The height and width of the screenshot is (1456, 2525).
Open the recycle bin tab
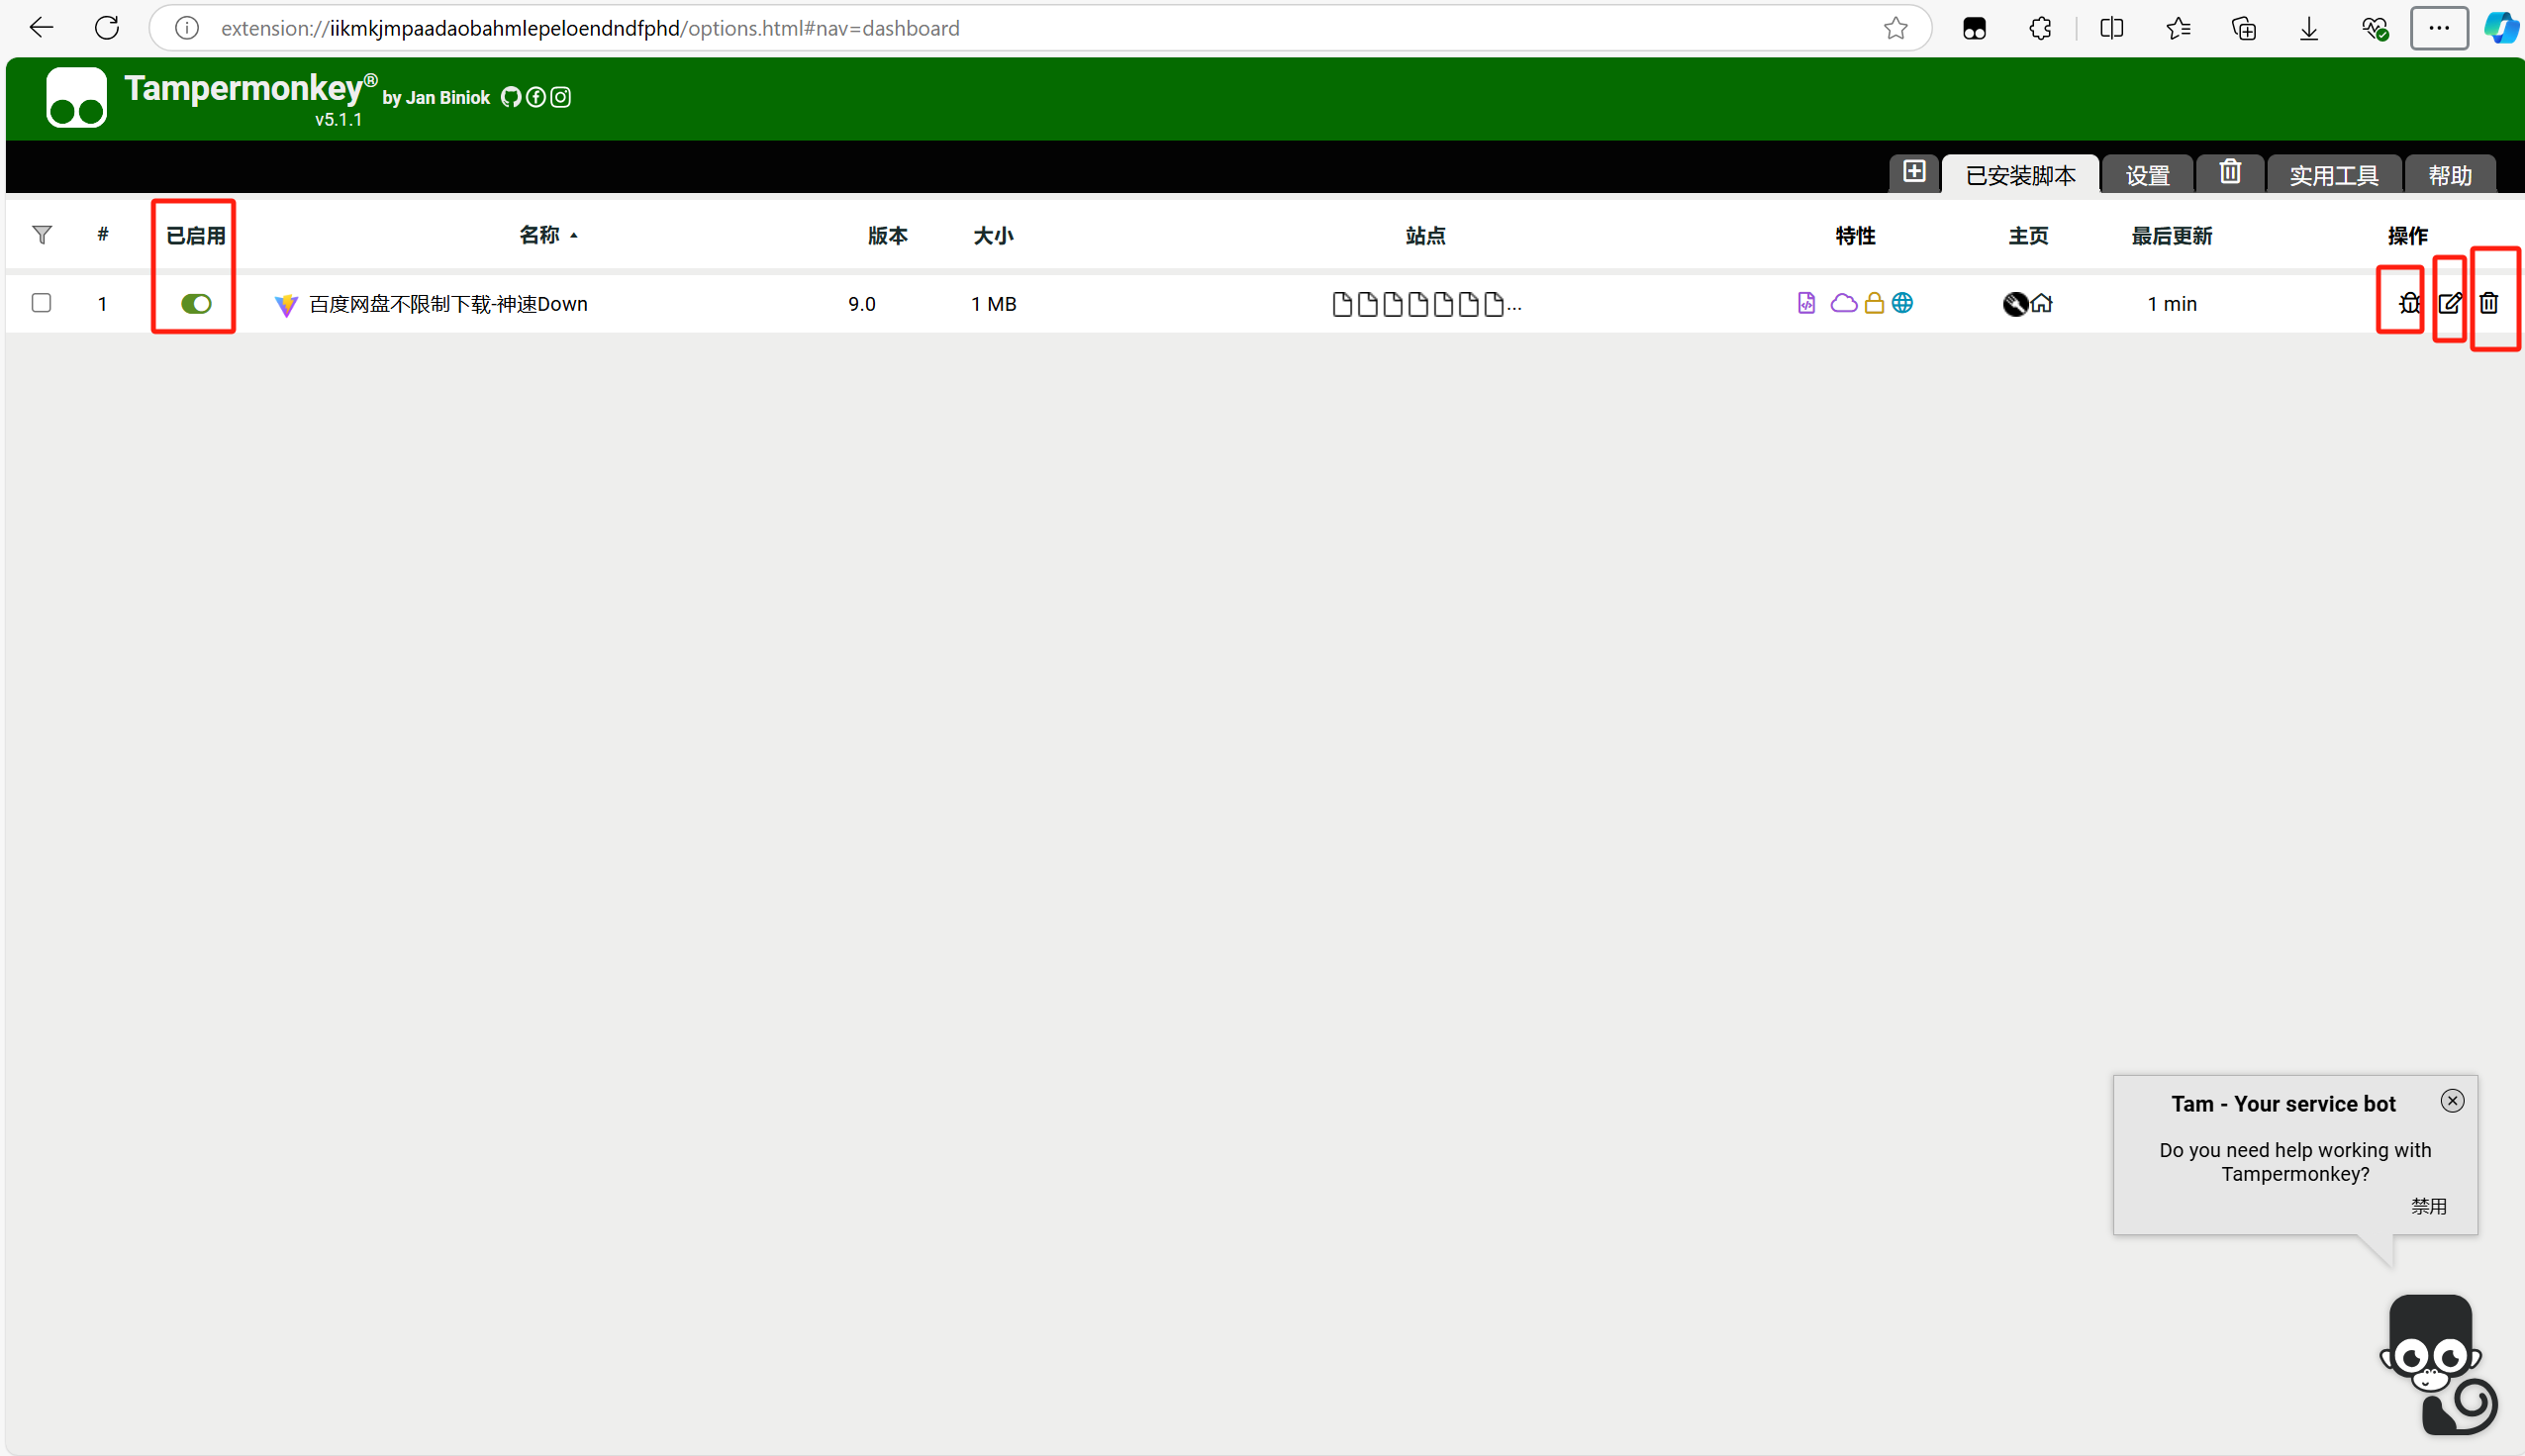coord(2230,172)
